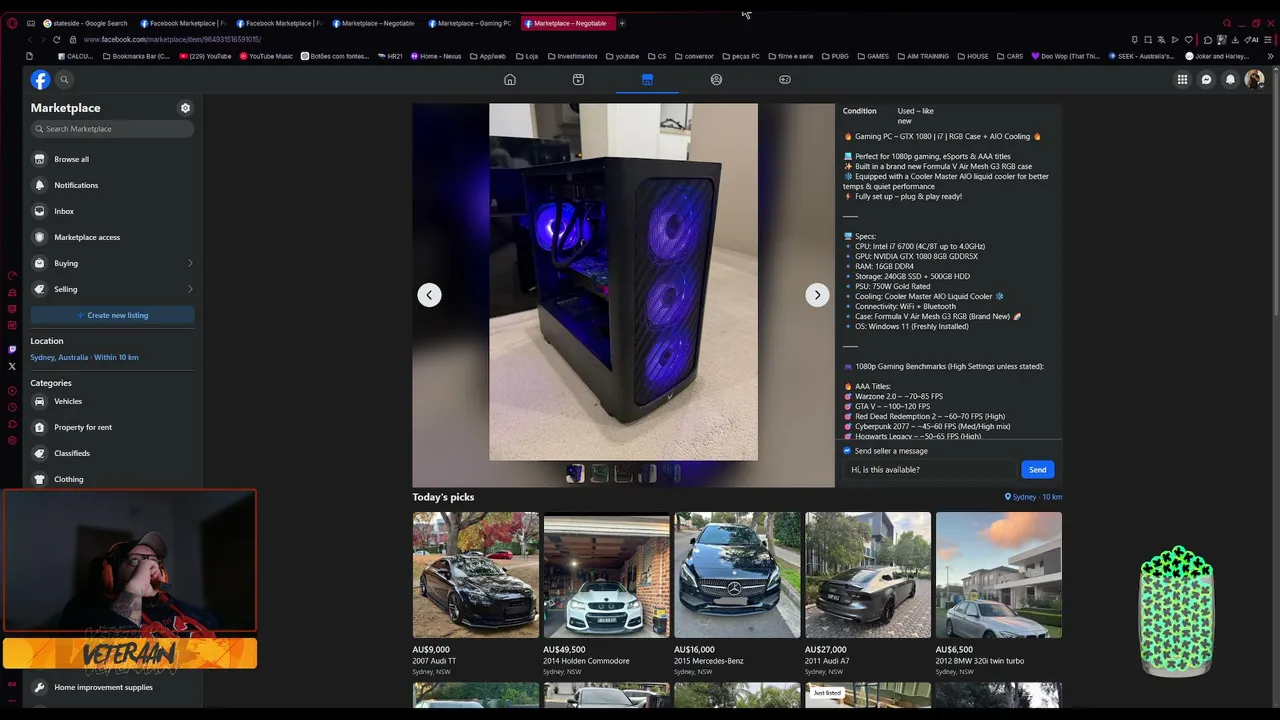Image resolution: width=1280 pixels, height=720 pixels.
Task: Open the Gaming controller icon in top nav
Action: coord(785,80)
